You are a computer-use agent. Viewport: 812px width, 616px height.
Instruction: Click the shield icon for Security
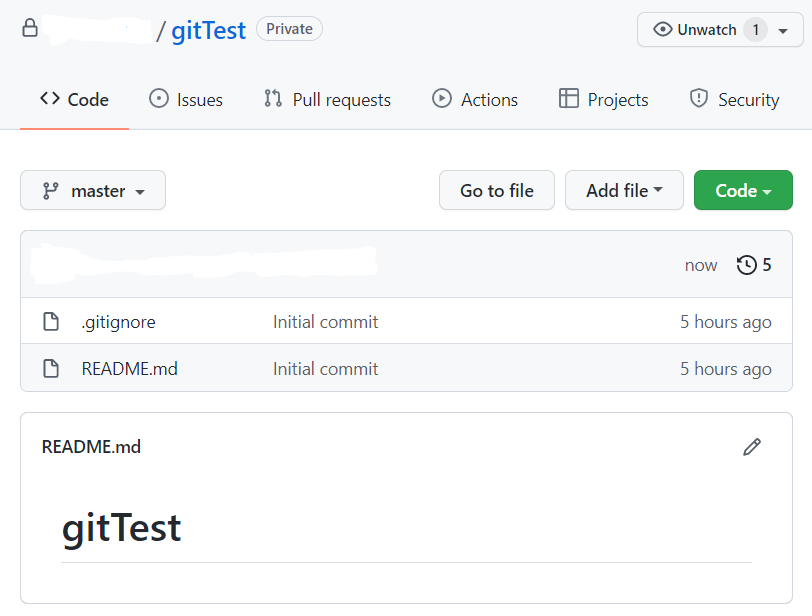[x=699, y=99]
